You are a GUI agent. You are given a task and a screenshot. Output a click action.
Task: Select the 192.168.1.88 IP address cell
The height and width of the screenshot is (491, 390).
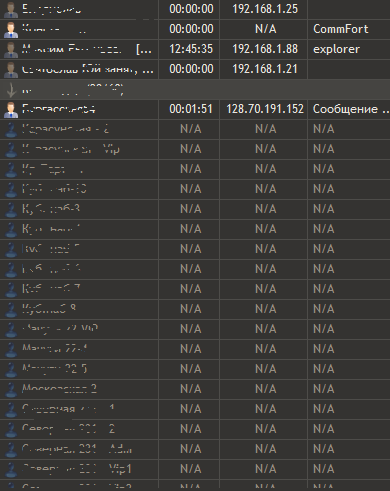point(265,49)
